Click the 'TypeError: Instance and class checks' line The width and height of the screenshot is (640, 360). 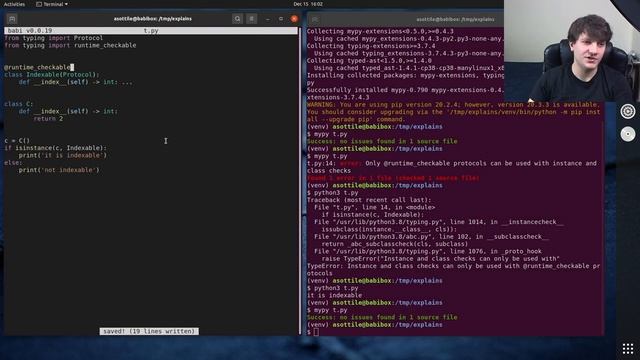click(453, 267)
